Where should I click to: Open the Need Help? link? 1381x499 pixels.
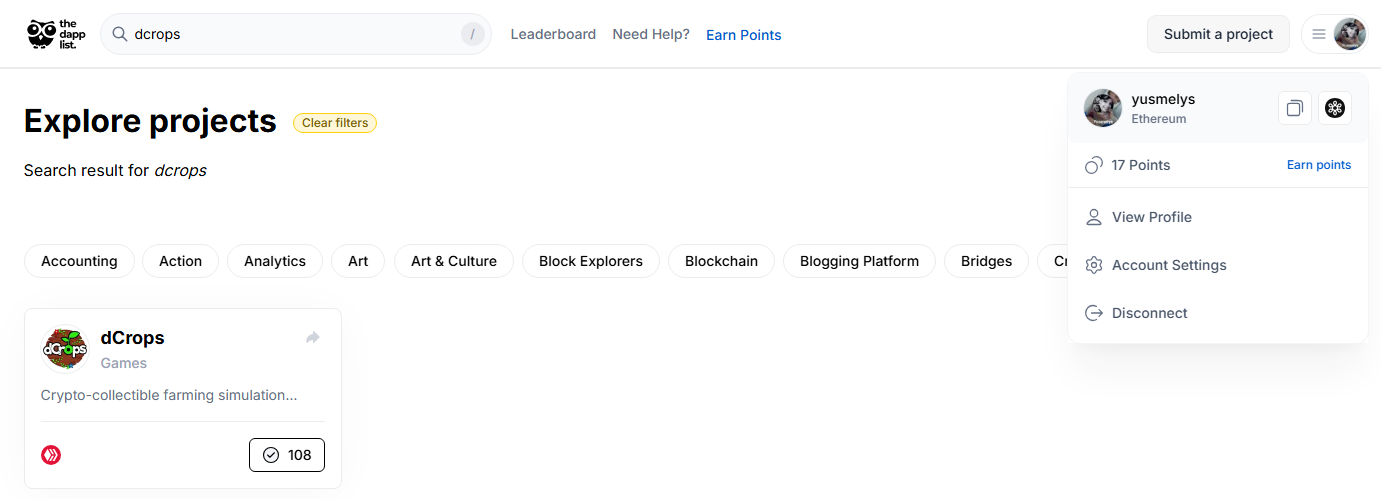[x=651, y=34]
